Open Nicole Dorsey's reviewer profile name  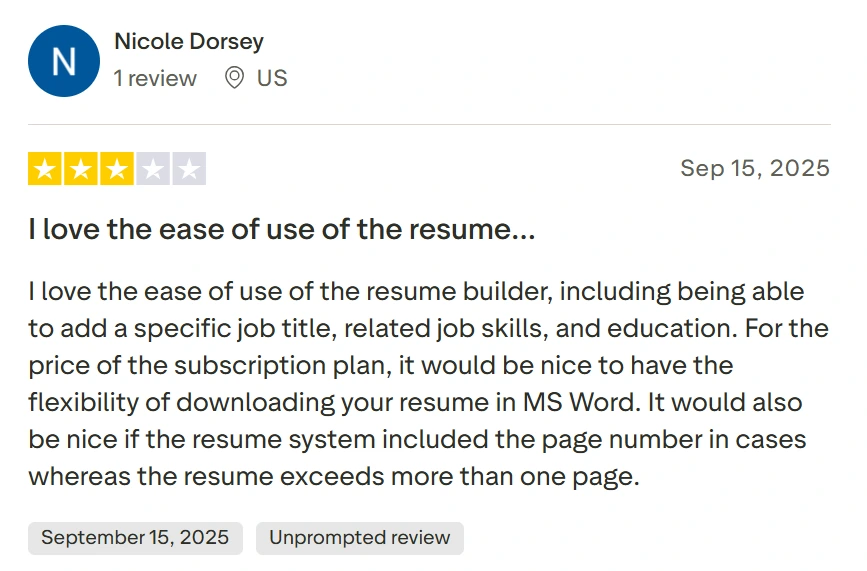(x=189, y=42)
